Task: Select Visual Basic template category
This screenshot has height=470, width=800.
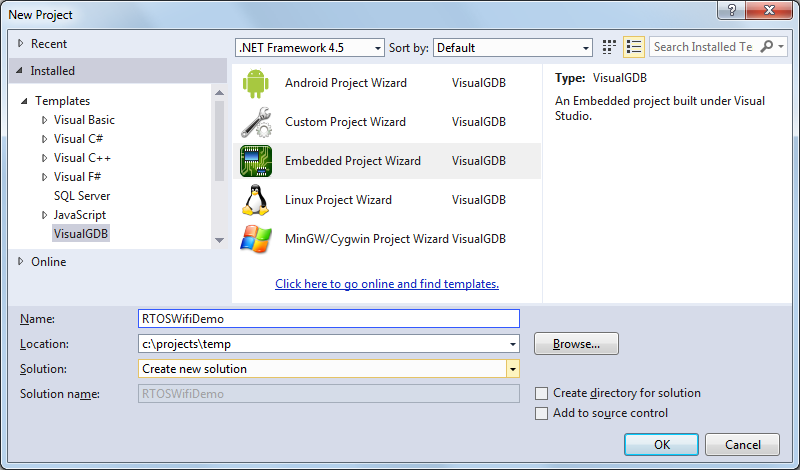Action: pyautogui.click(x=84, y=120)
